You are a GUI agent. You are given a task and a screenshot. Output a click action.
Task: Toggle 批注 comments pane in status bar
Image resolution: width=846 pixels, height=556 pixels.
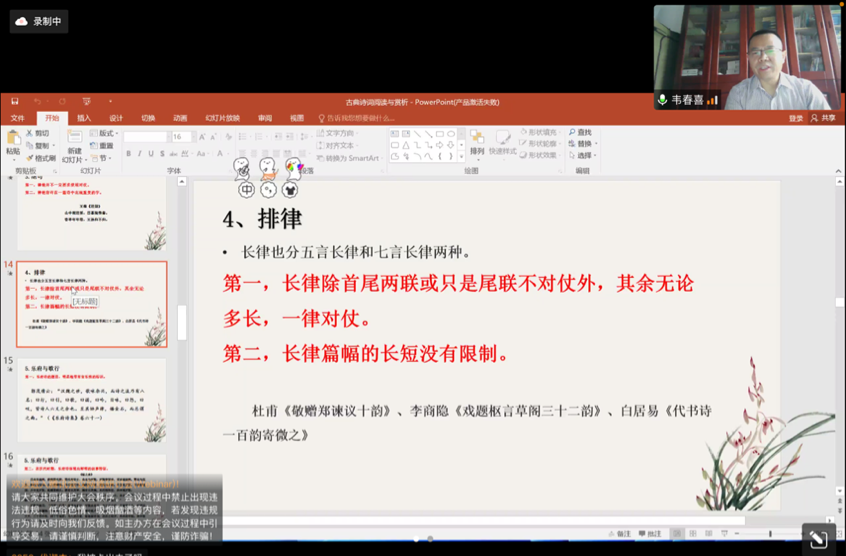(650, 533)
